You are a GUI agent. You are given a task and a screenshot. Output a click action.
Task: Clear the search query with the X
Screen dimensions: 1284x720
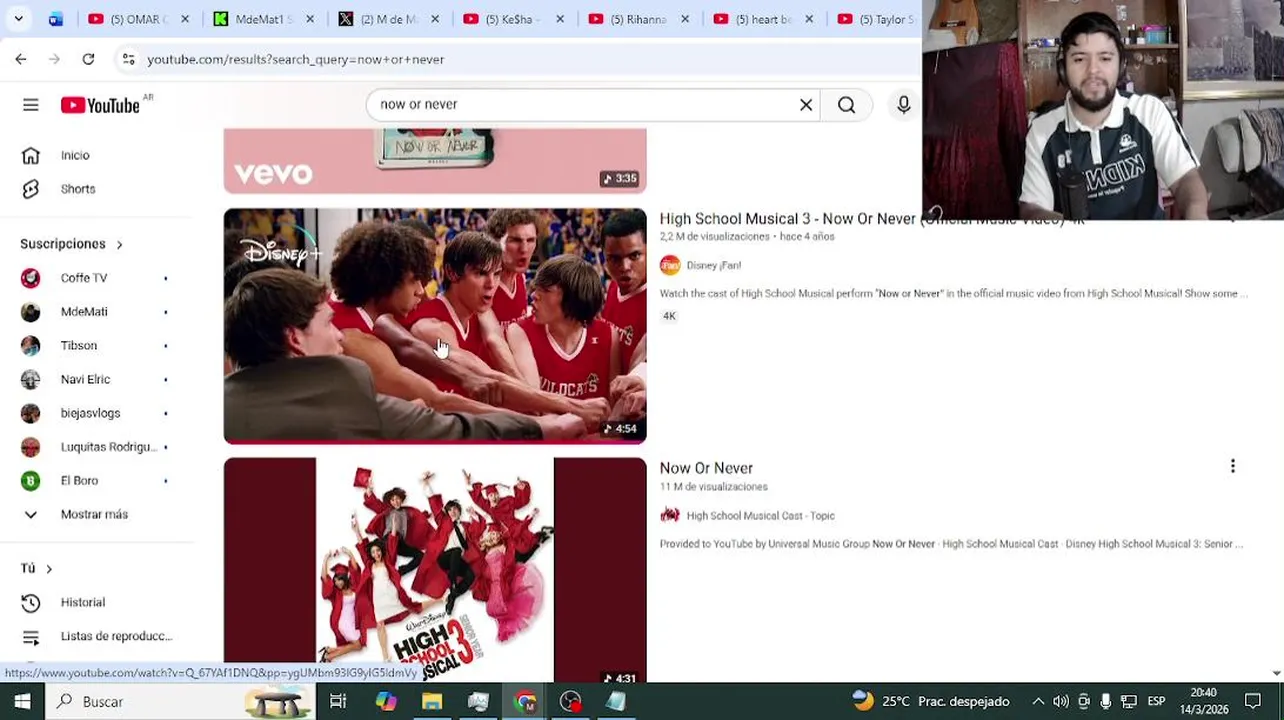(x=806, y=105)
